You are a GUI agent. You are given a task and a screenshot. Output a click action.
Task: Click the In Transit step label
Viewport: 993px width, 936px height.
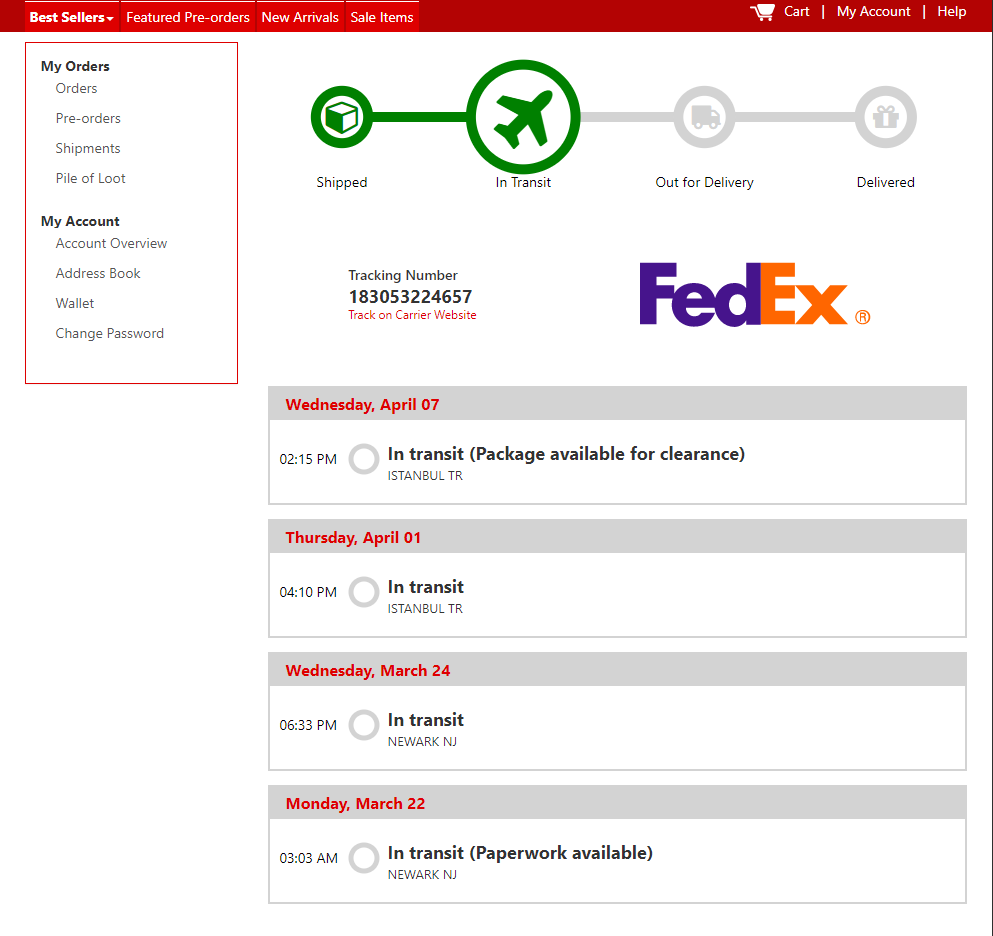523,182
